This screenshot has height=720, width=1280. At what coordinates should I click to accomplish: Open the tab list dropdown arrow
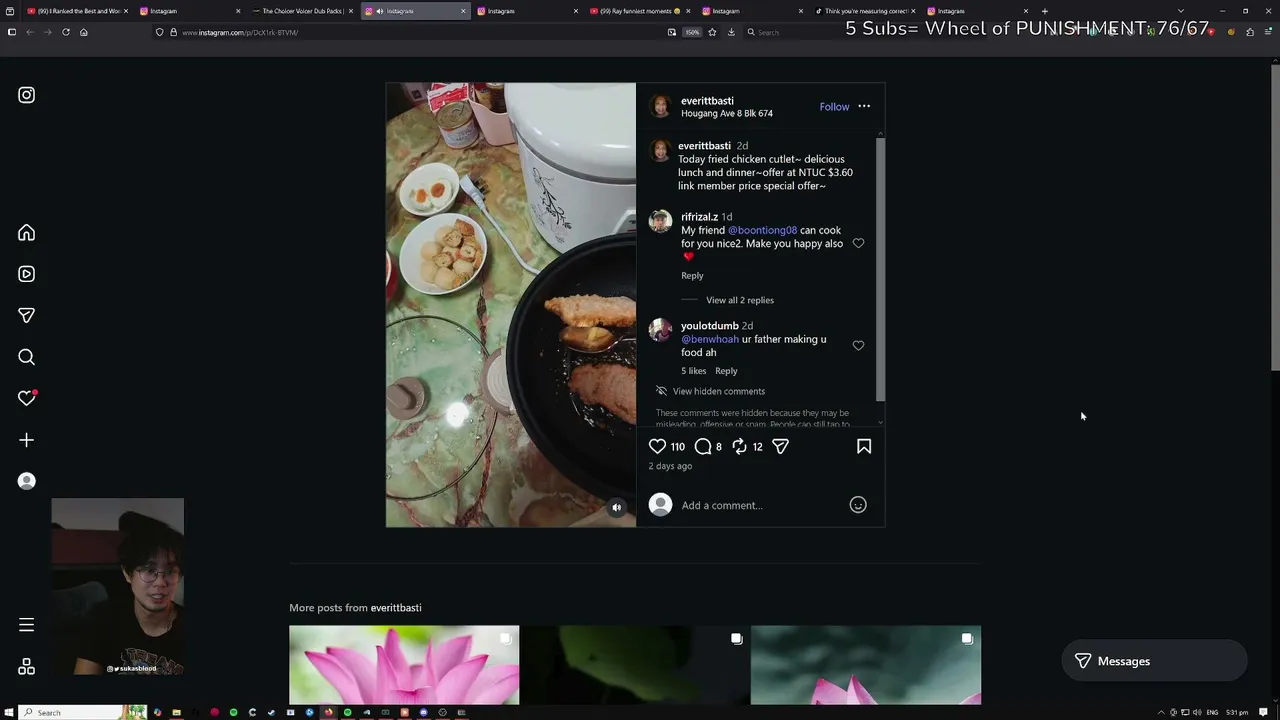pyautogui.click(x=1181, y=11)
